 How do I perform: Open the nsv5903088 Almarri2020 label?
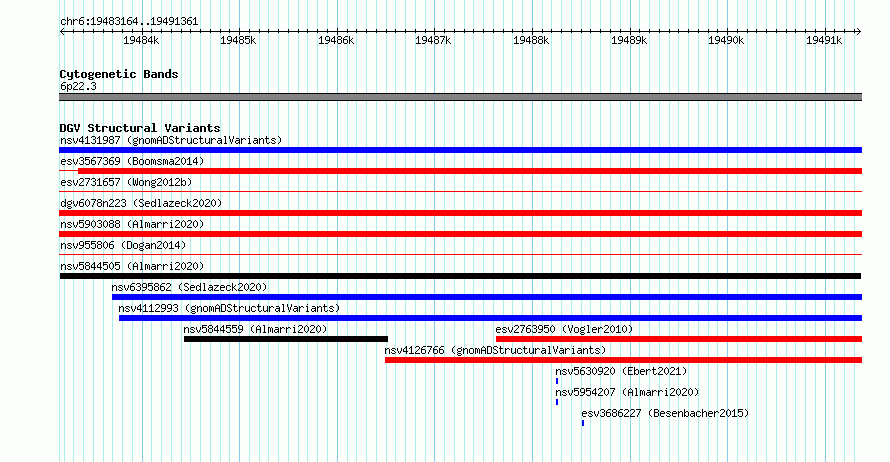pyautogui.click(x=132, y=224)
